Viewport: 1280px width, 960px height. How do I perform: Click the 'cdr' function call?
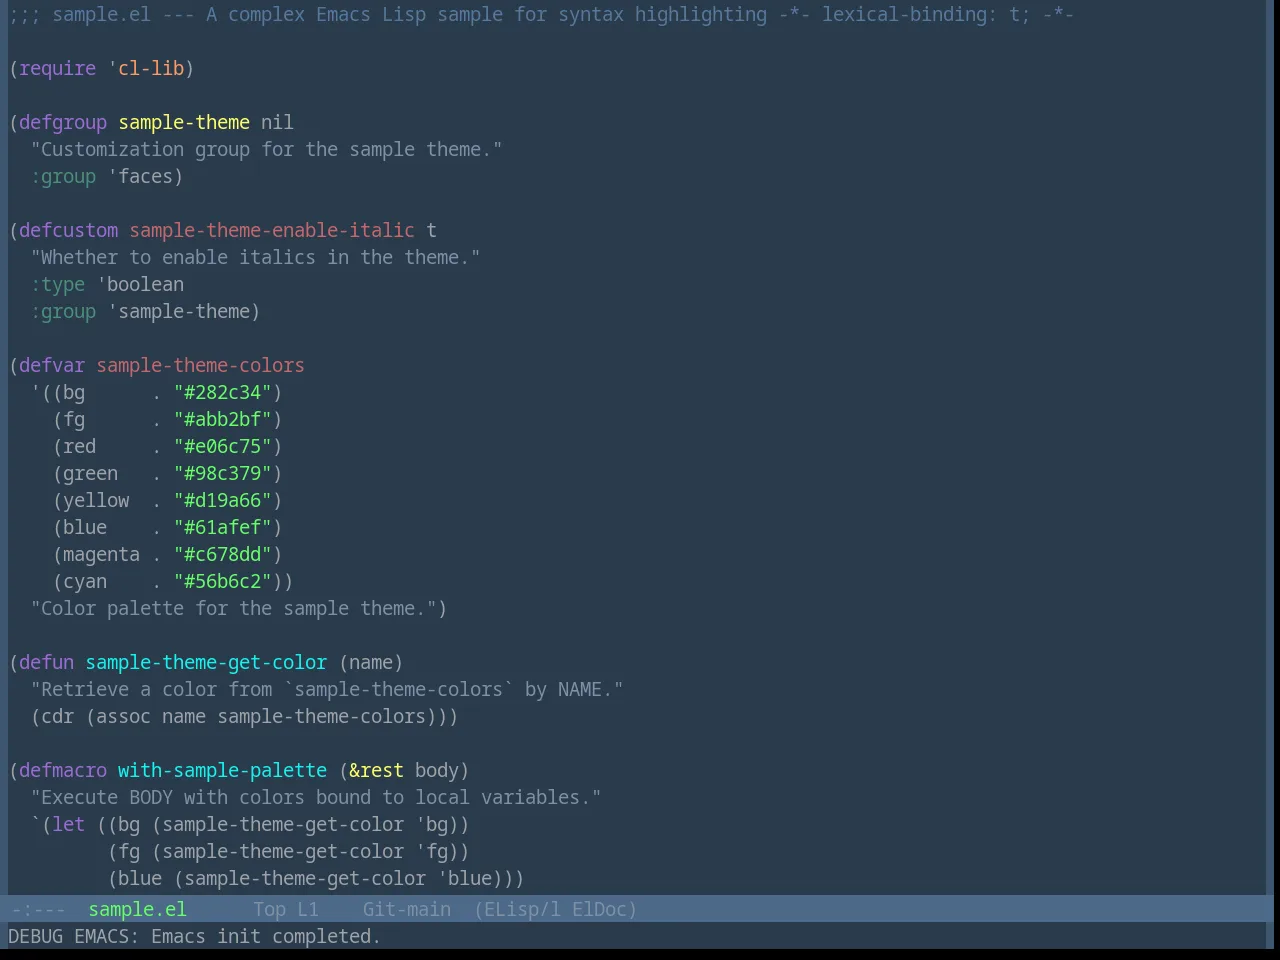57,716
